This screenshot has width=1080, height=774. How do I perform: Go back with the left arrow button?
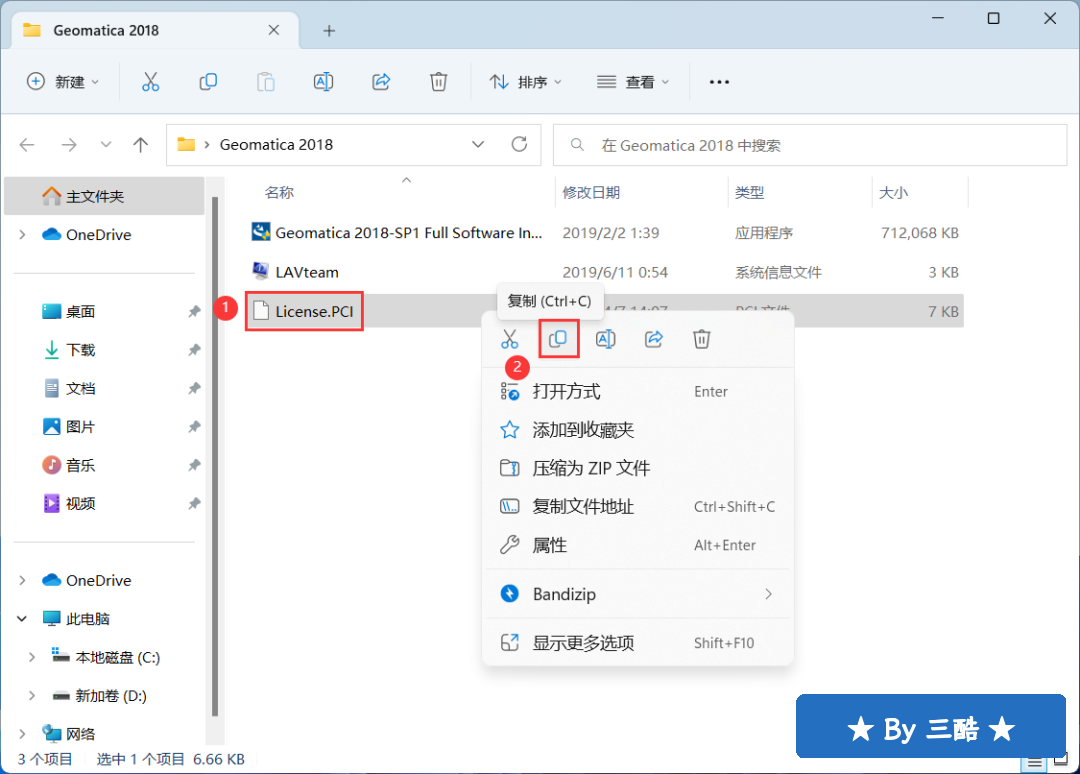click(28, 145)
